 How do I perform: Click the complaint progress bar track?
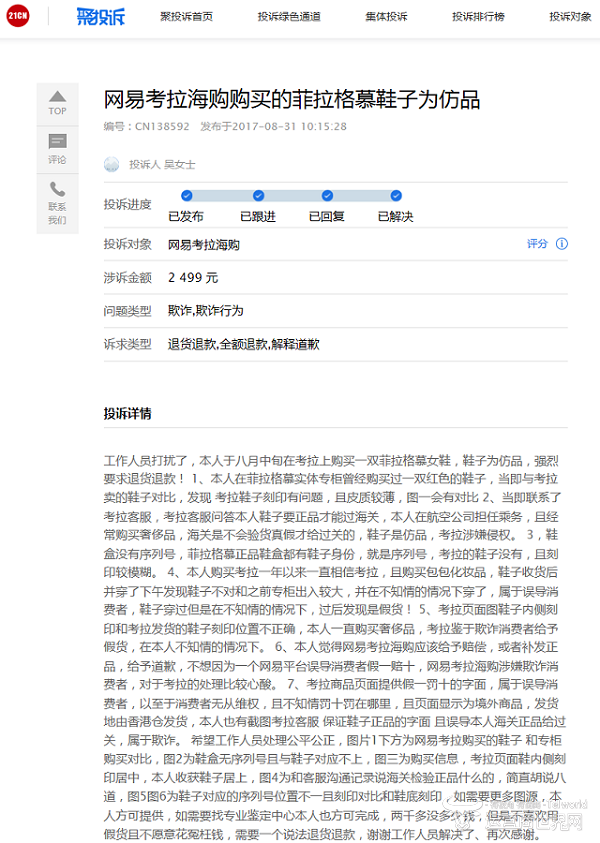point(291,196)
